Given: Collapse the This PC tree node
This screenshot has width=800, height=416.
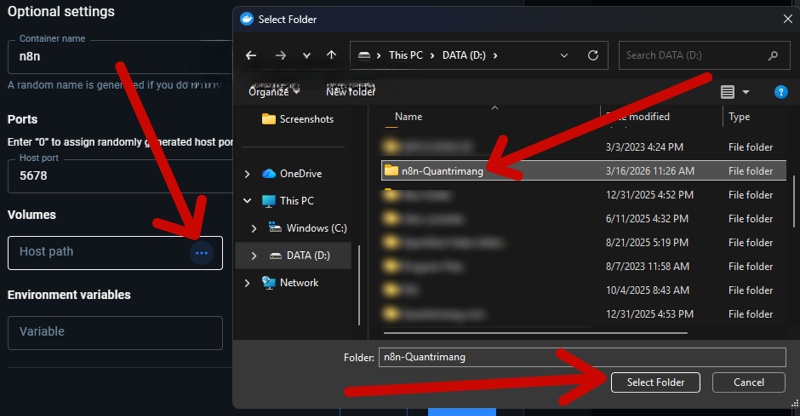Looking at the screenshot, I should (247, 201).
